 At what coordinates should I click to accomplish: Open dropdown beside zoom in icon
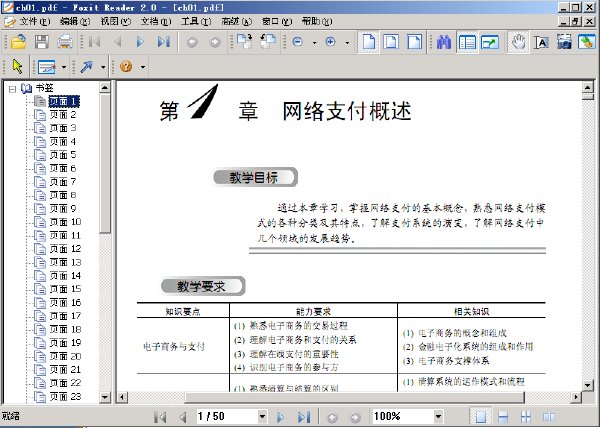pos(347,42)
